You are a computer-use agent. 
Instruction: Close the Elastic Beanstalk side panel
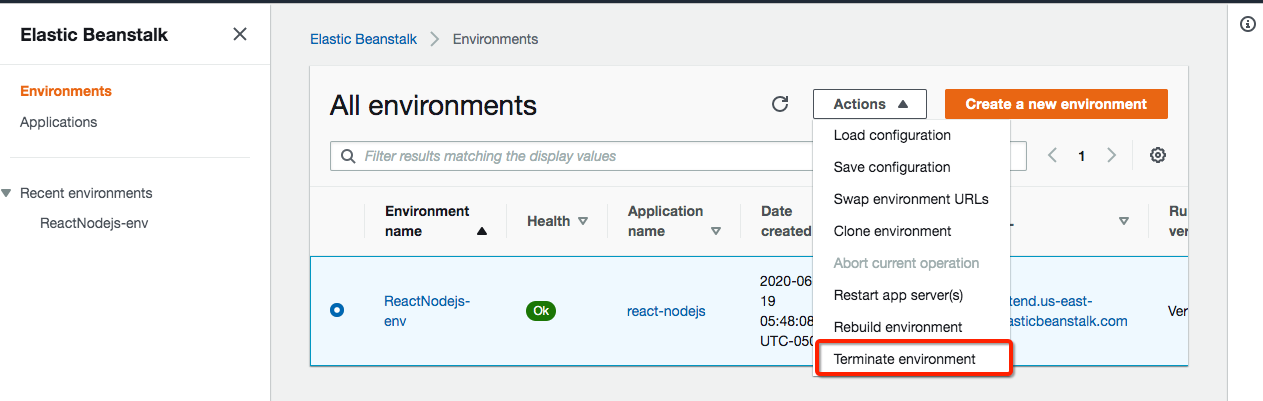coord(240,35)
